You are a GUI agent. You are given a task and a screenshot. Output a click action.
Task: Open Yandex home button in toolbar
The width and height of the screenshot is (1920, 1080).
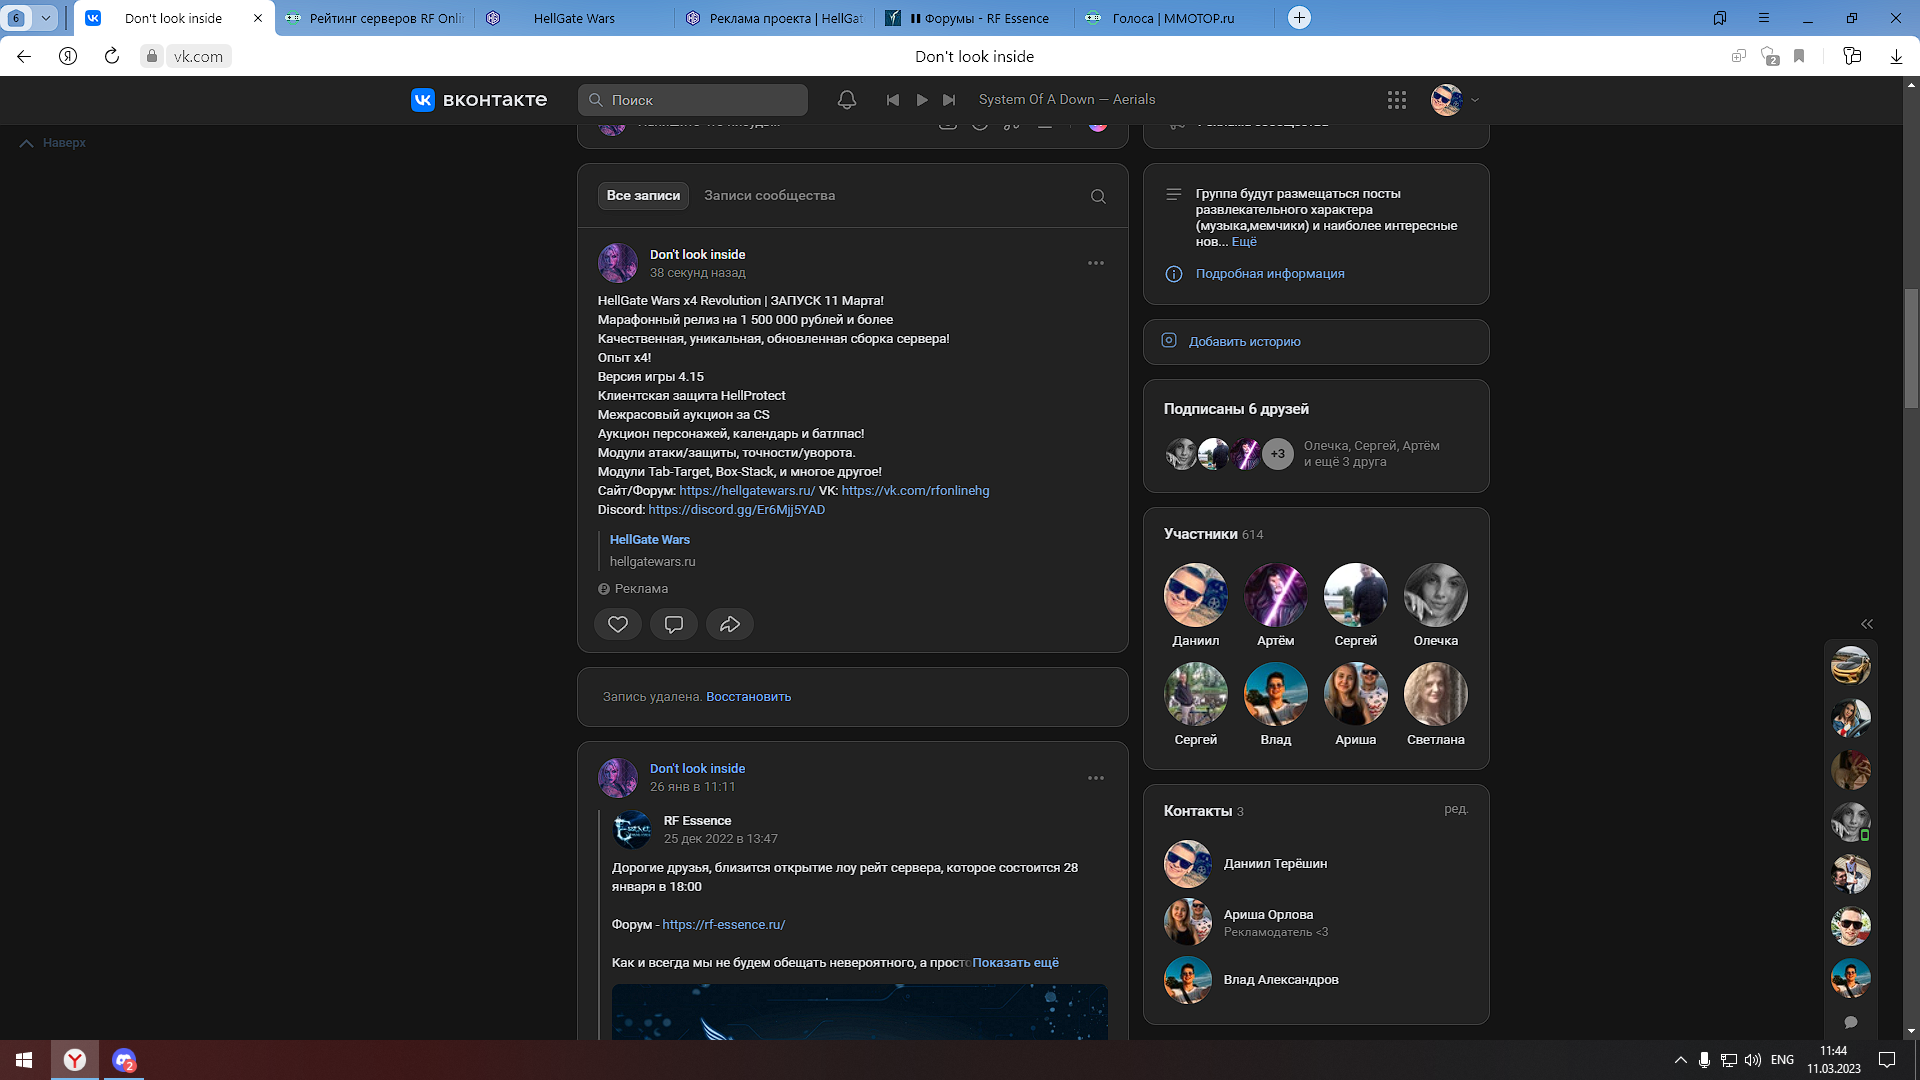[x=68, y=57]
